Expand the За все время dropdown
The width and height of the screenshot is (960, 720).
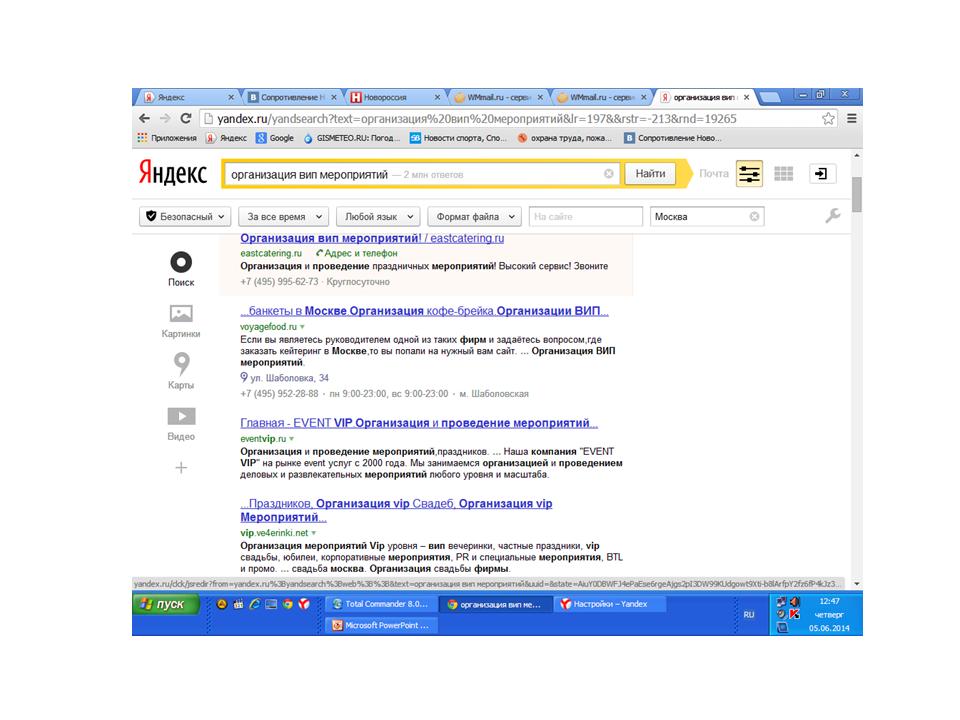pos(283,216)
